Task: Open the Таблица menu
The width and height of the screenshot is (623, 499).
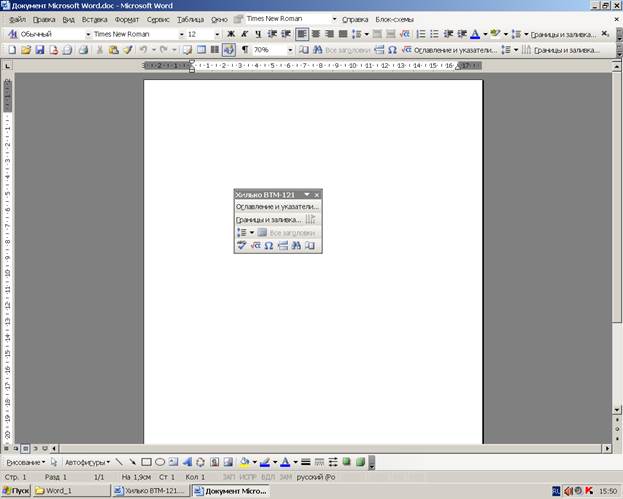Action: click(190, 19)
